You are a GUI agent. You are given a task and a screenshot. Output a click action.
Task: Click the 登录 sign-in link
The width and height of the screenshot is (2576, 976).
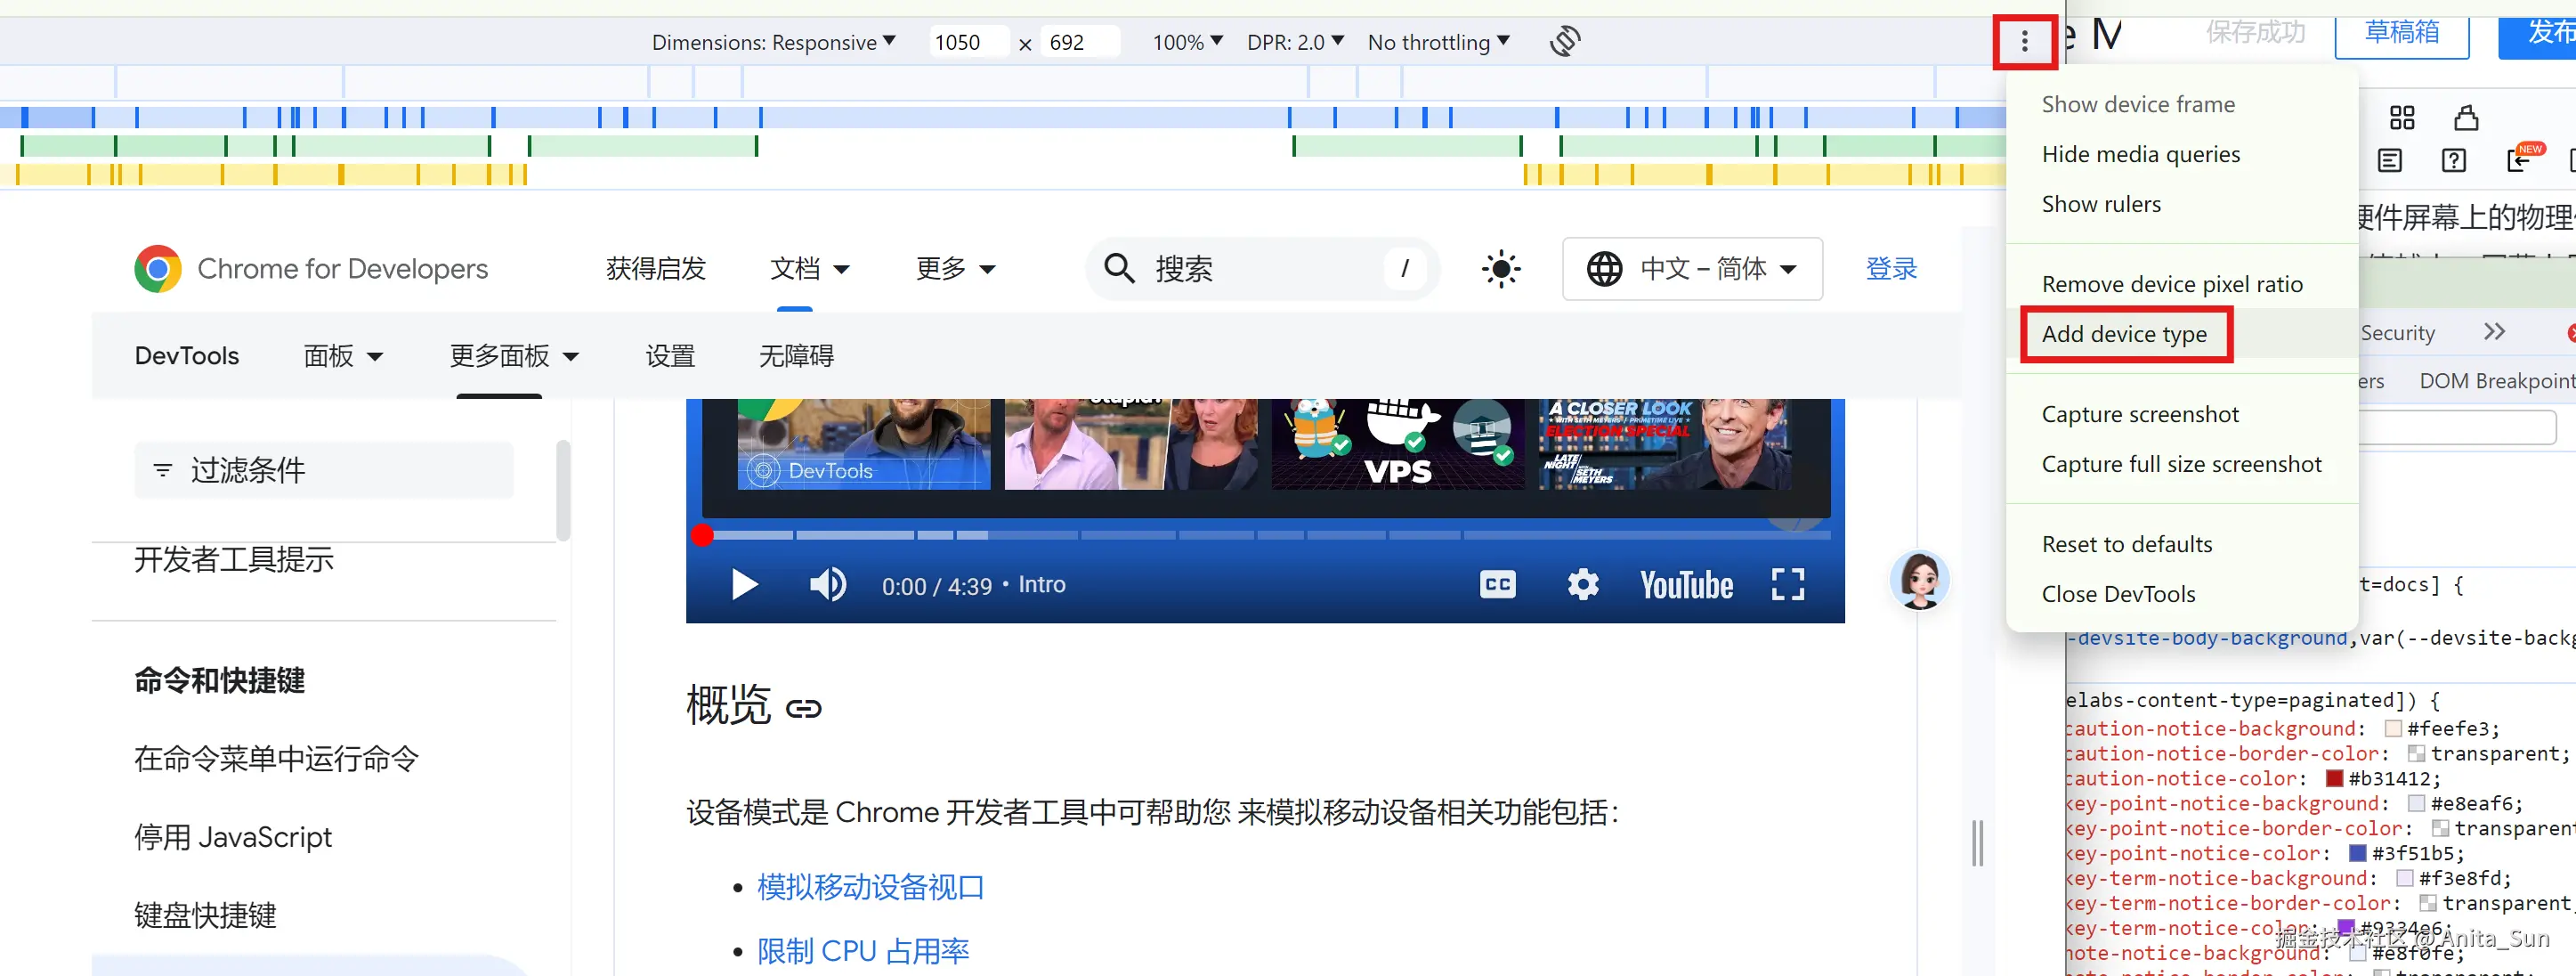[x=1891, y=269]
